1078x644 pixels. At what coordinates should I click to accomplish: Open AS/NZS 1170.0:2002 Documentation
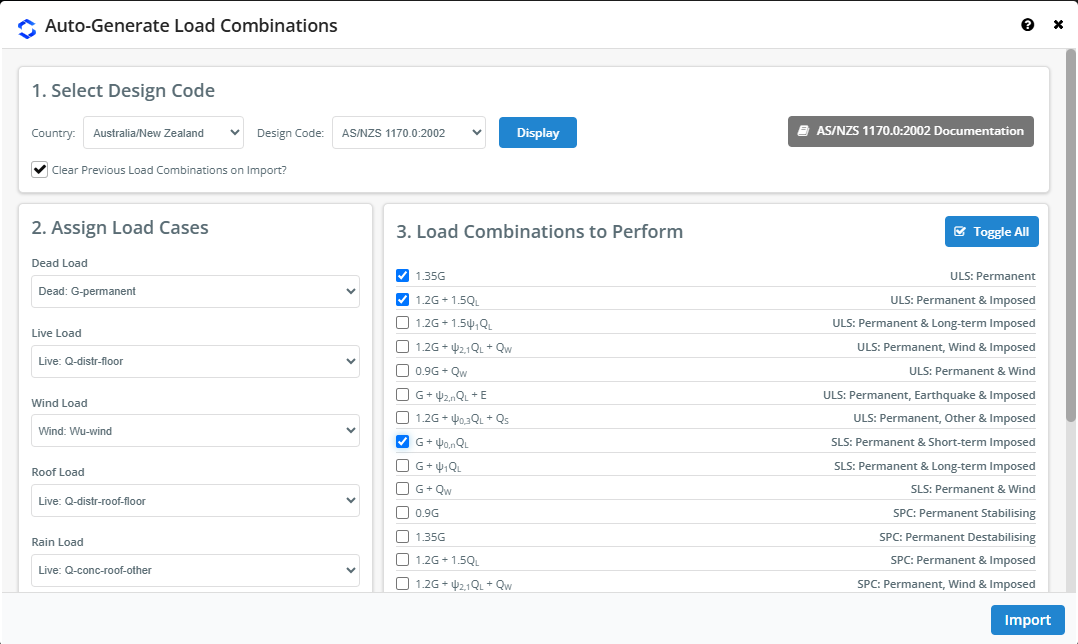(910, 131)
